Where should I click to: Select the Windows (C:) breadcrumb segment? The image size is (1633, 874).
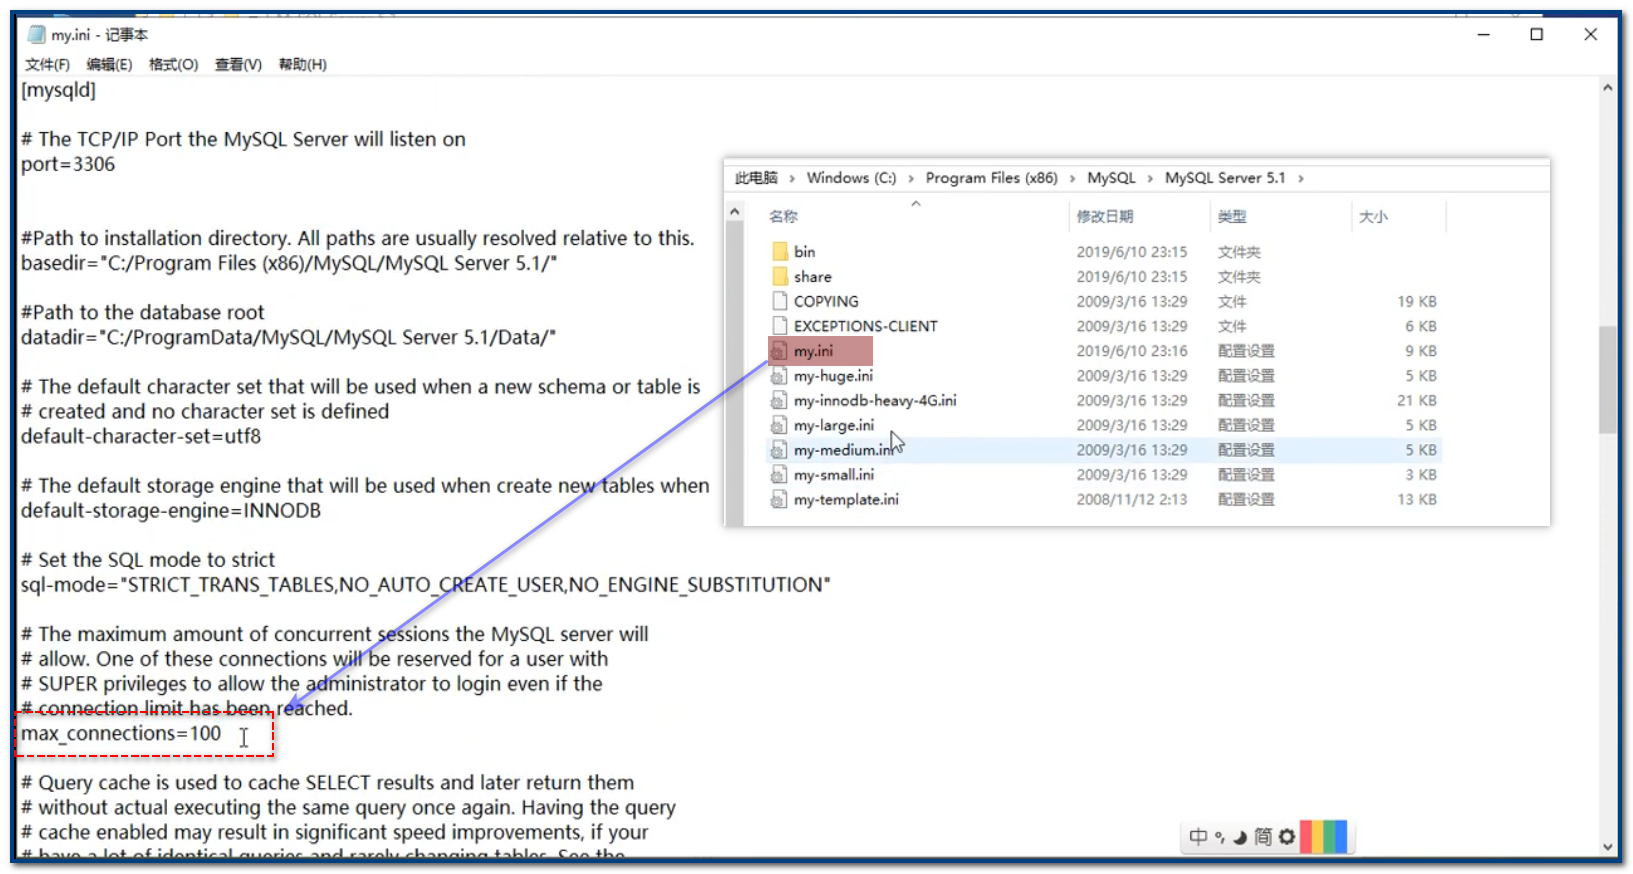point(851,178)
